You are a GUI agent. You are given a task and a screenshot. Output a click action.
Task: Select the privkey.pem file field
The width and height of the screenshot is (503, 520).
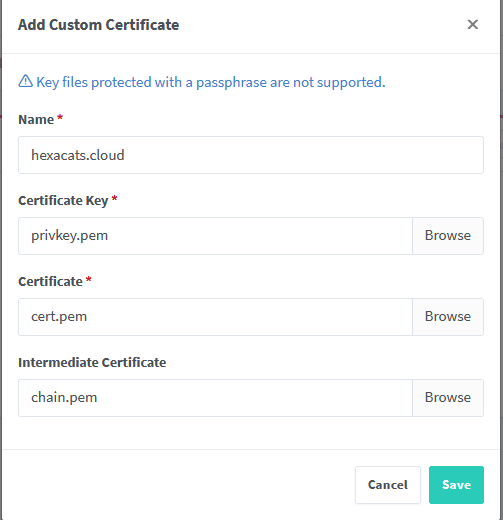coord(215,236)
